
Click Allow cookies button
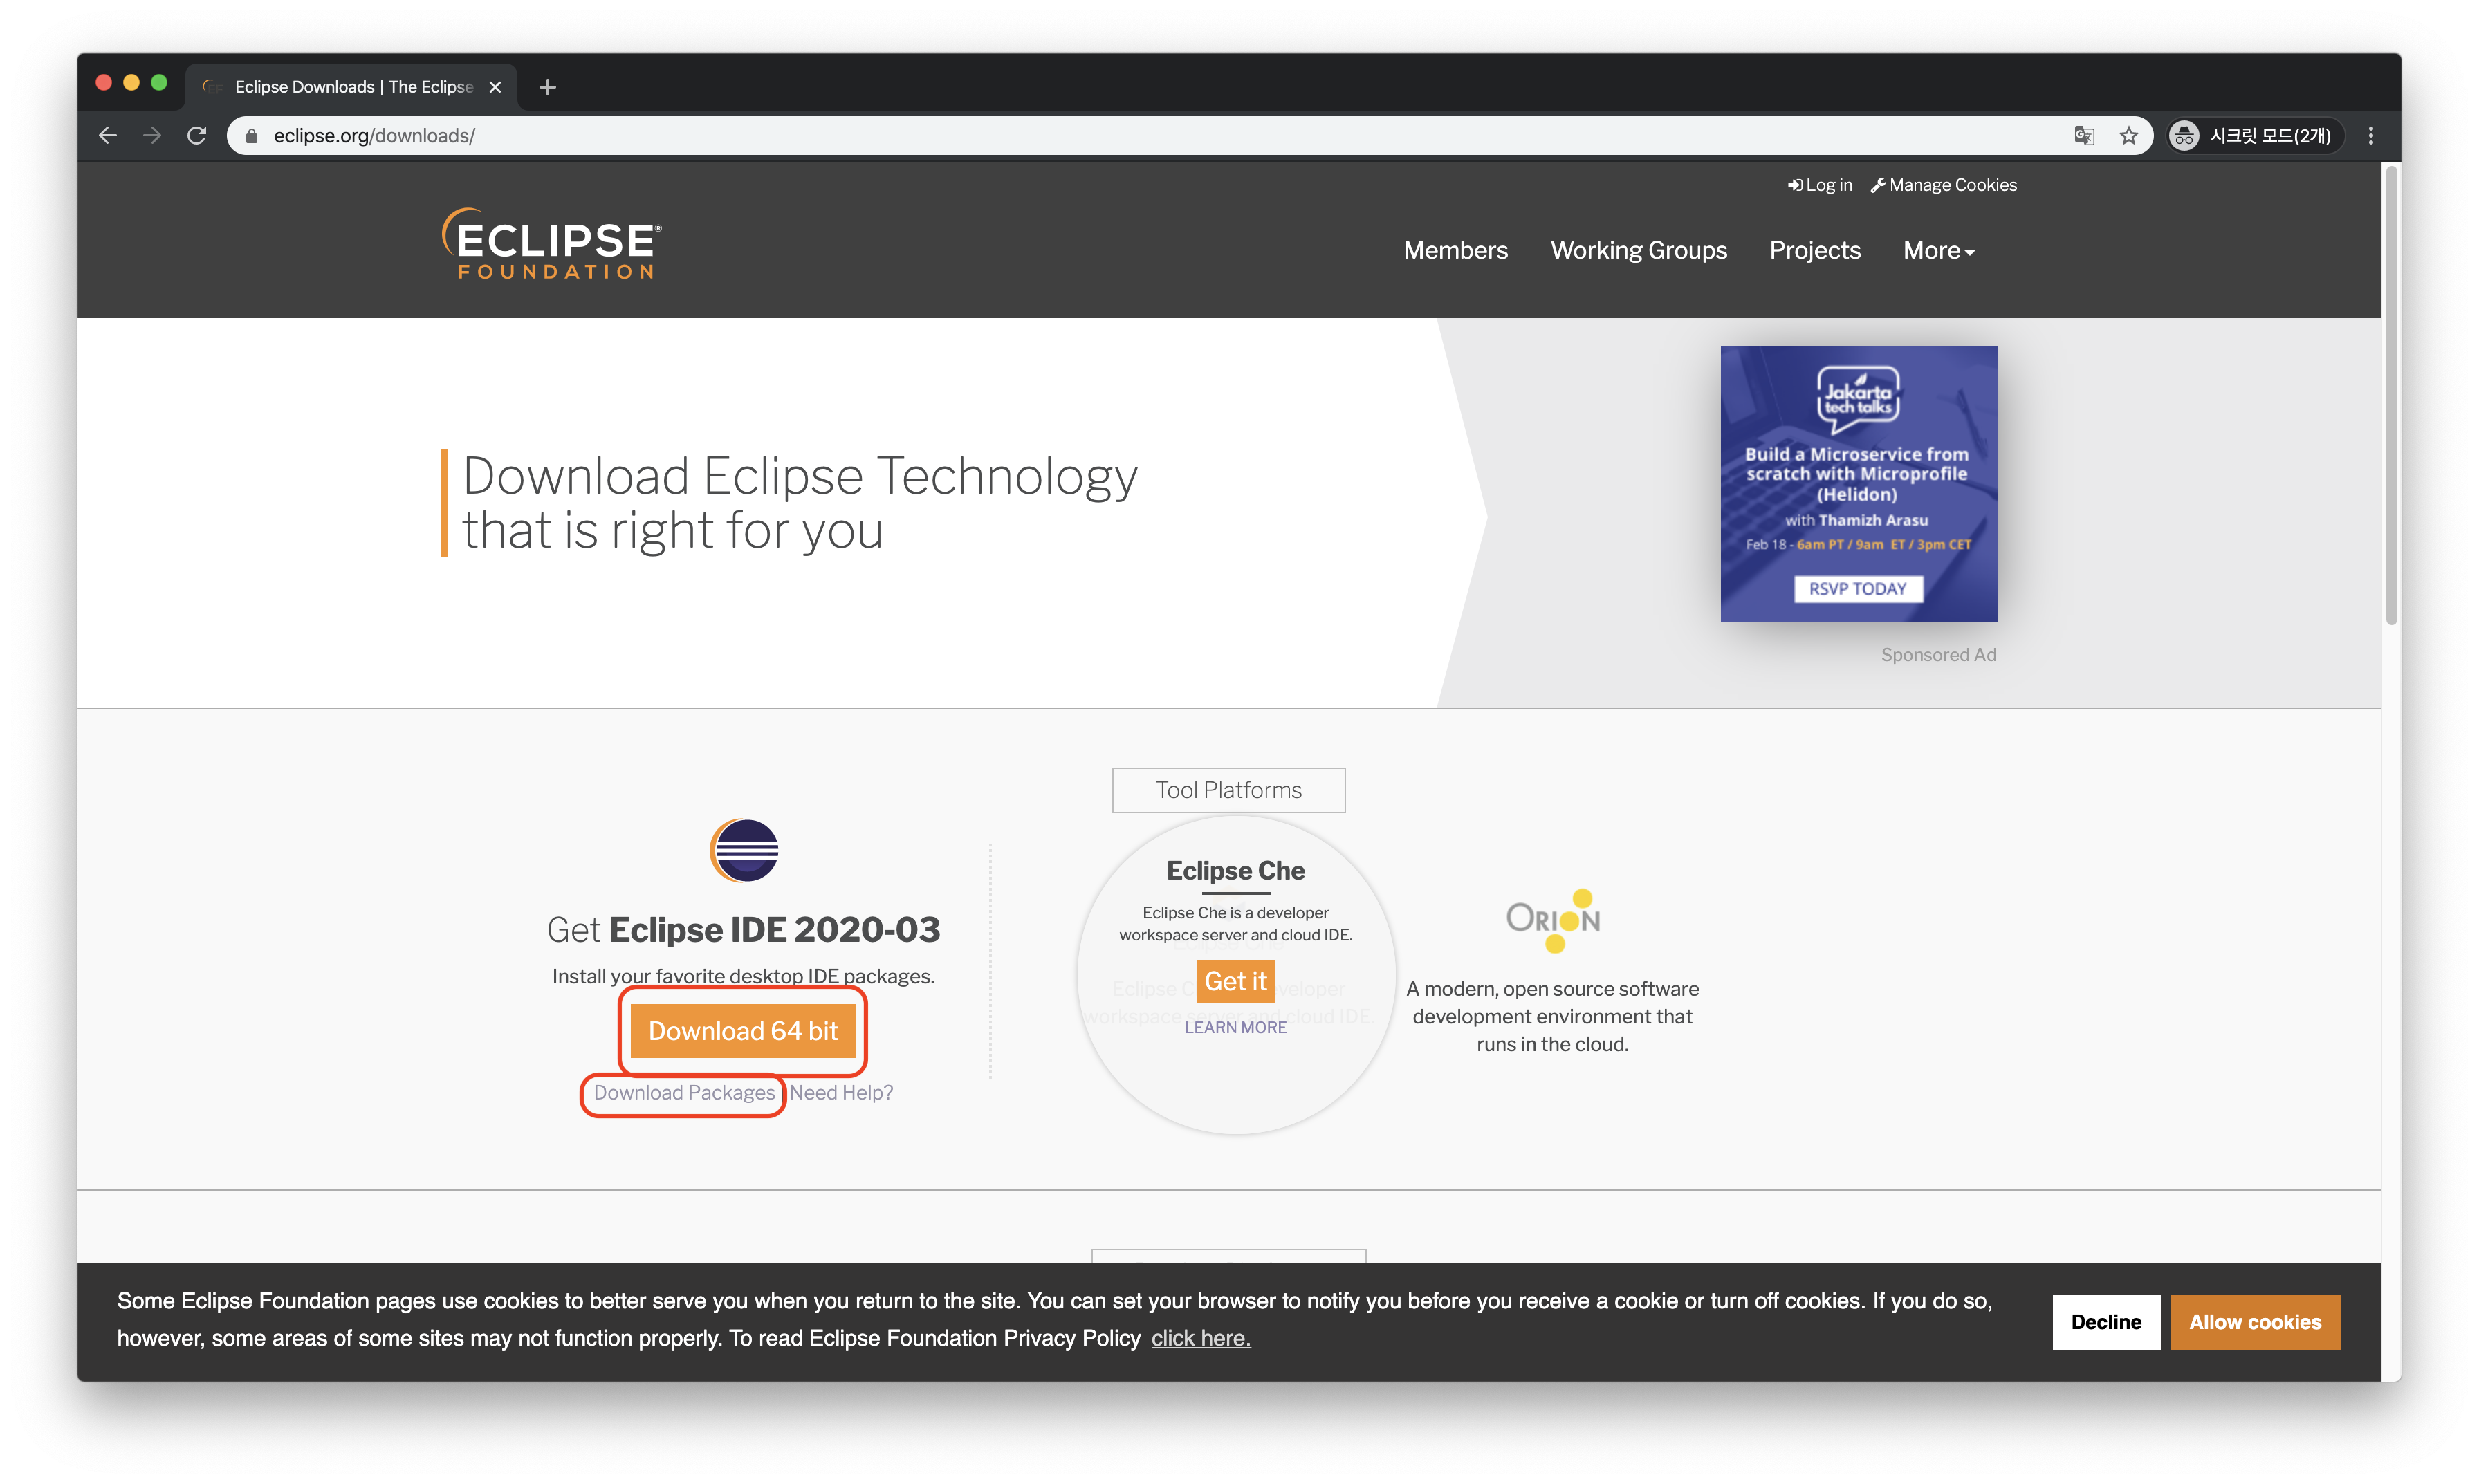coord(2254,1321)
